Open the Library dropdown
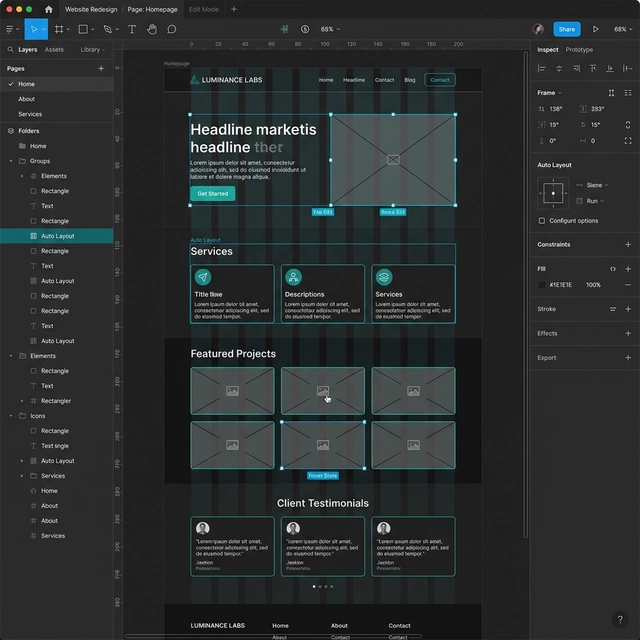The height and width of the screenshot is (640, 640). point(92,49)
